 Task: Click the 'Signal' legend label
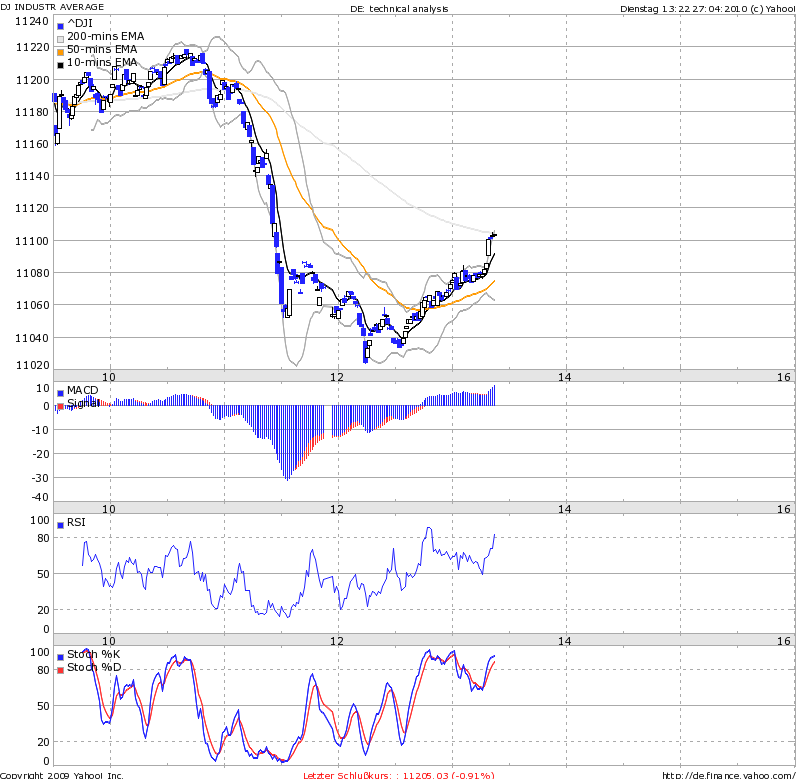point(83,404)
